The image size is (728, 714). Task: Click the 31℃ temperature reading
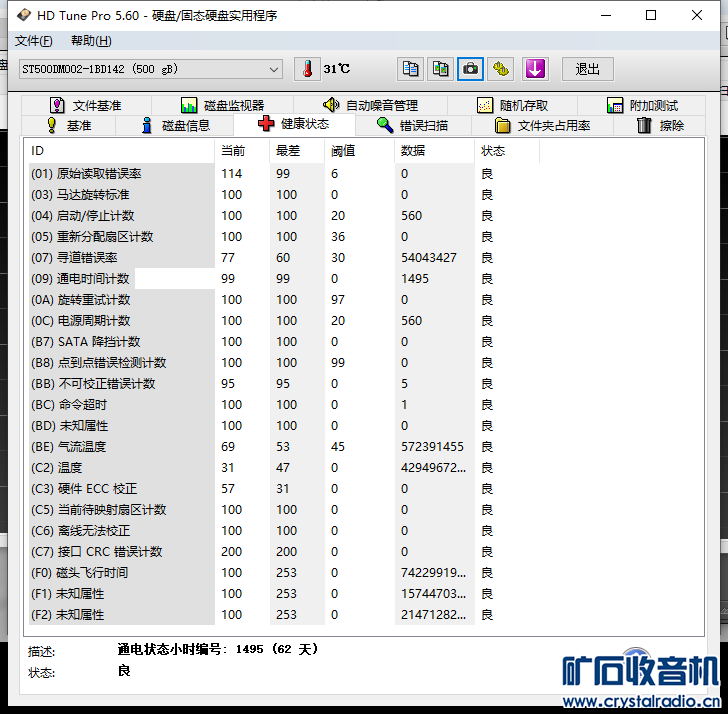[337, 69]
